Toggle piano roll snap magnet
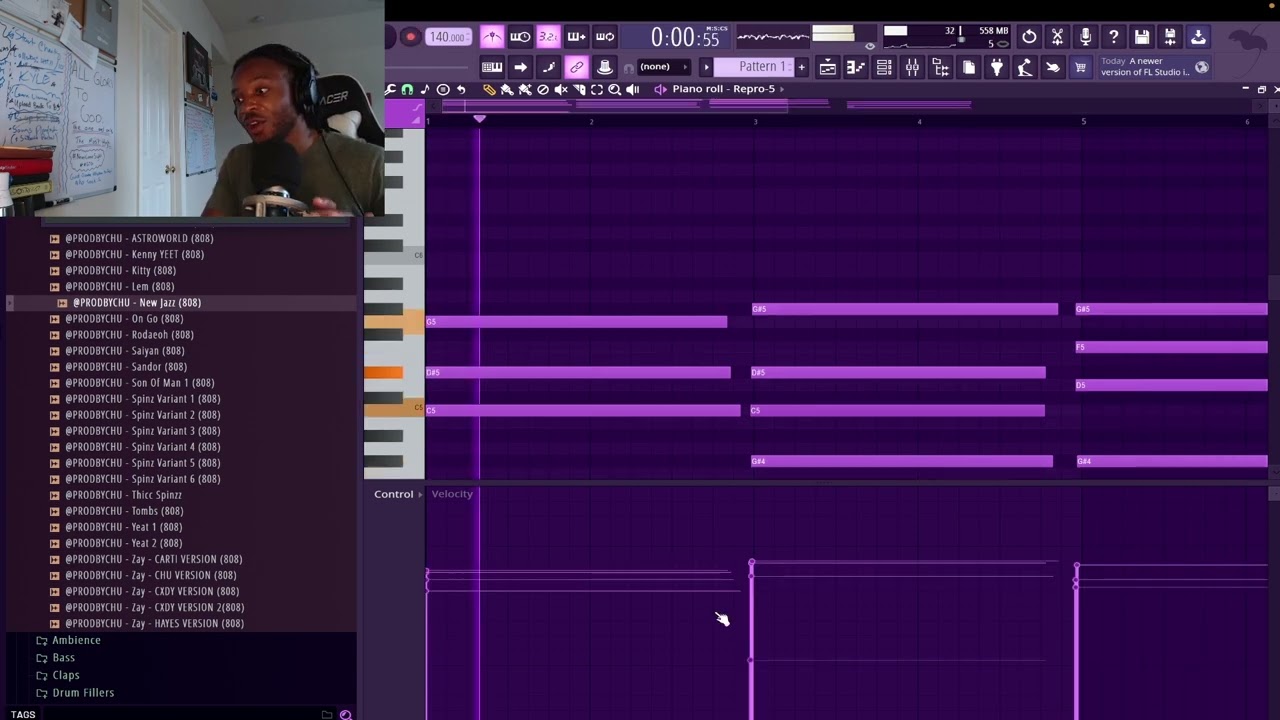This screenshot has height=720, width=1280. 407,89
